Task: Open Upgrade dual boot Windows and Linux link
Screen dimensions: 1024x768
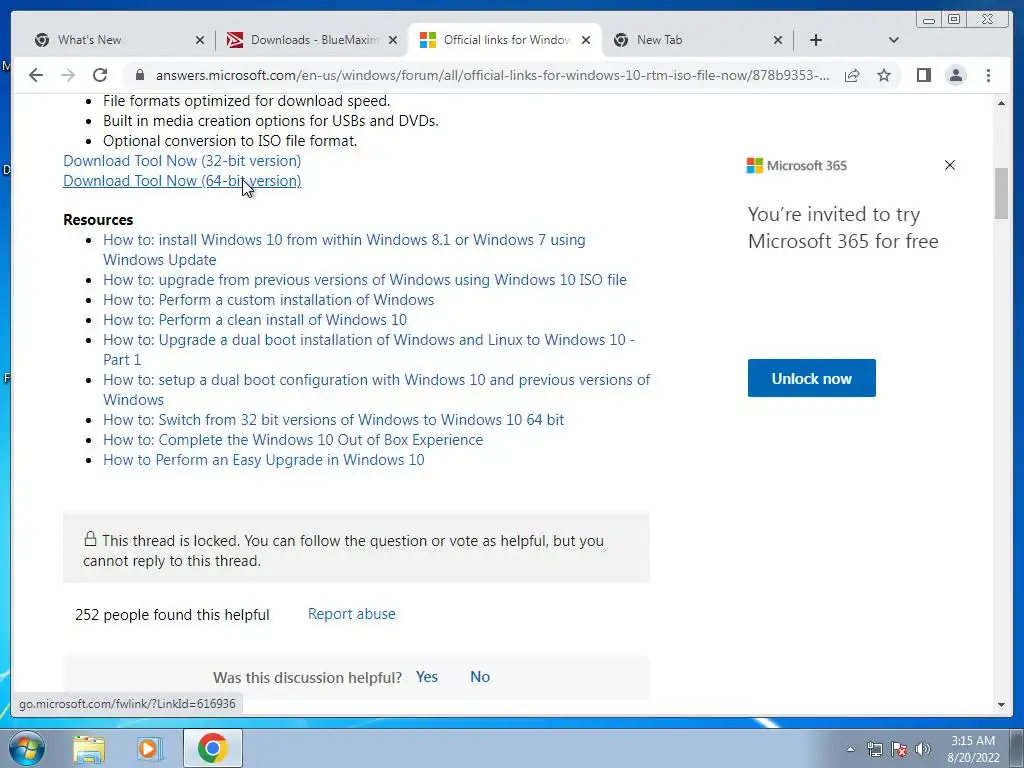Action: pyautogui.click(x=369, y=349)
